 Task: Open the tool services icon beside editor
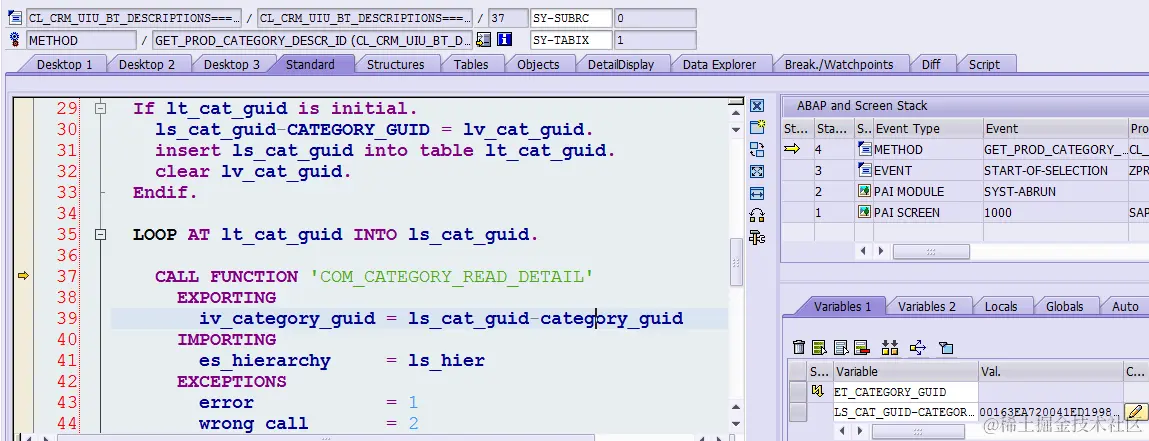click(x=757, y=237)
